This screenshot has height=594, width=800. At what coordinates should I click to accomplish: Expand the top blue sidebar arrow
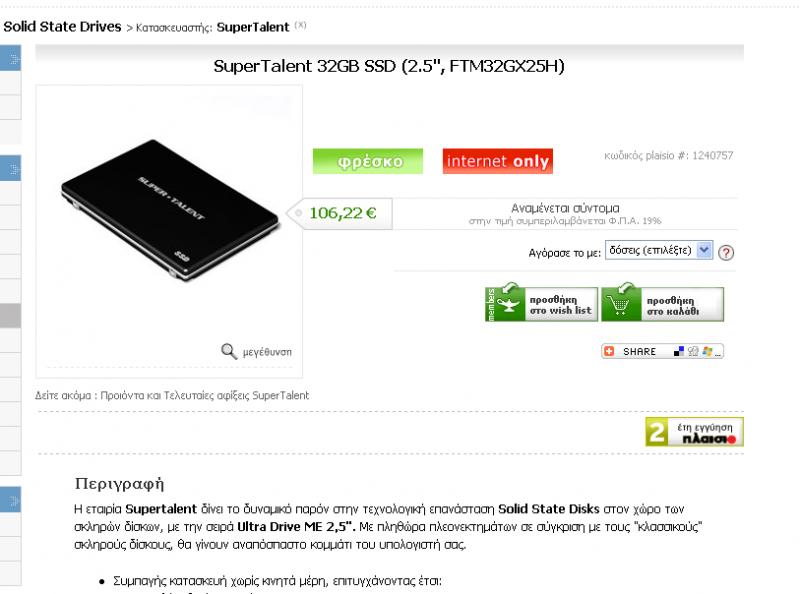point(11,58)
